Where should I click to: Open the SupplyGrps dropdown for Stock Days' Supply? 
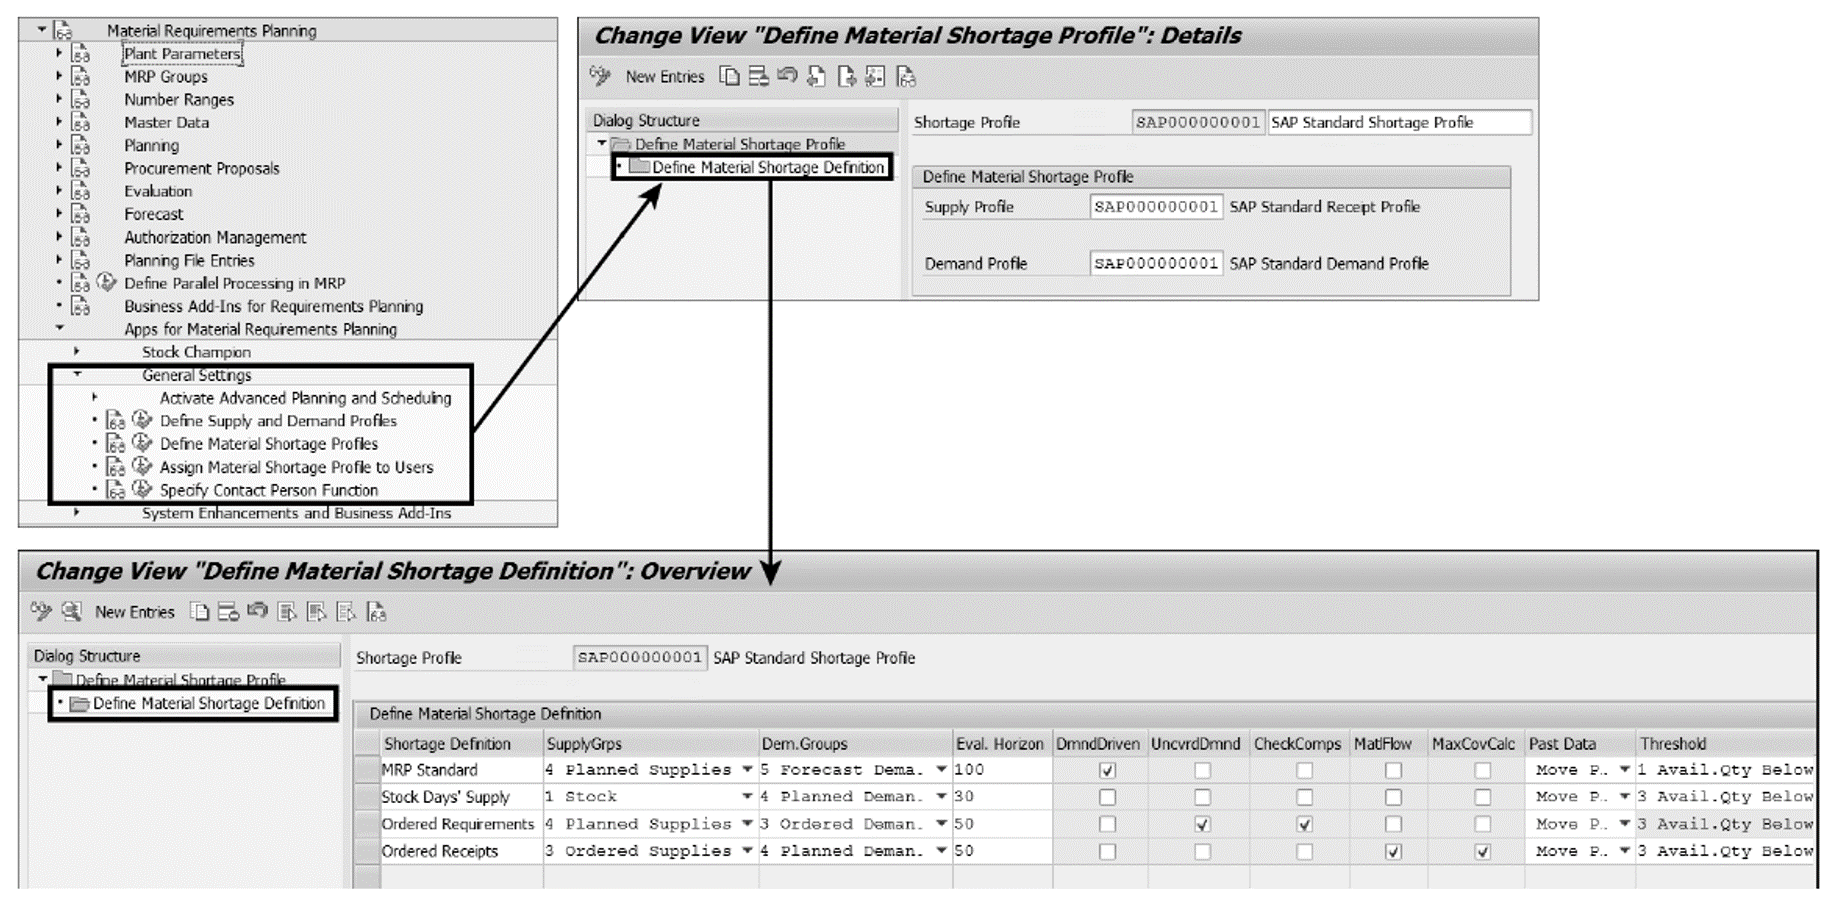(x=745, y=797)
